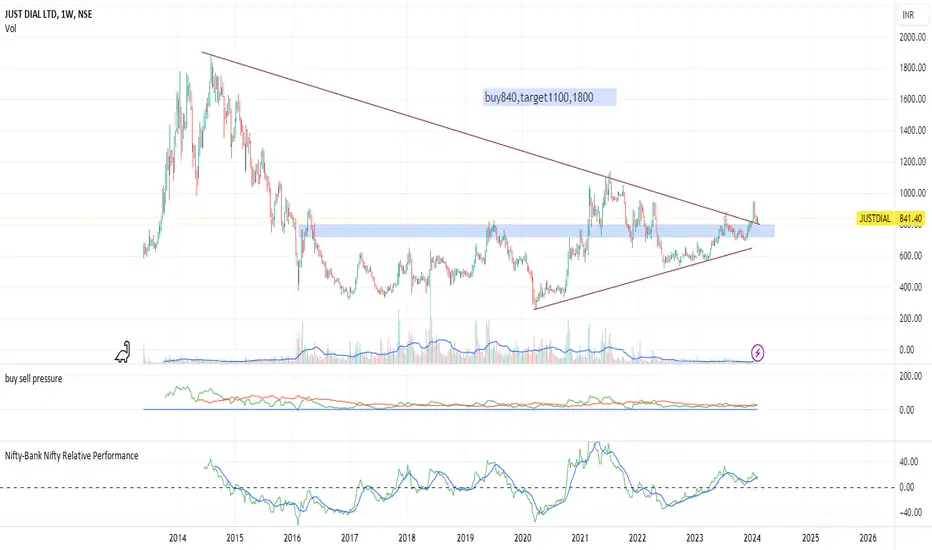This screenshot has height=550, width=932.
Task: Click the JUSTDIAL yellow price label
Action: 875,219
